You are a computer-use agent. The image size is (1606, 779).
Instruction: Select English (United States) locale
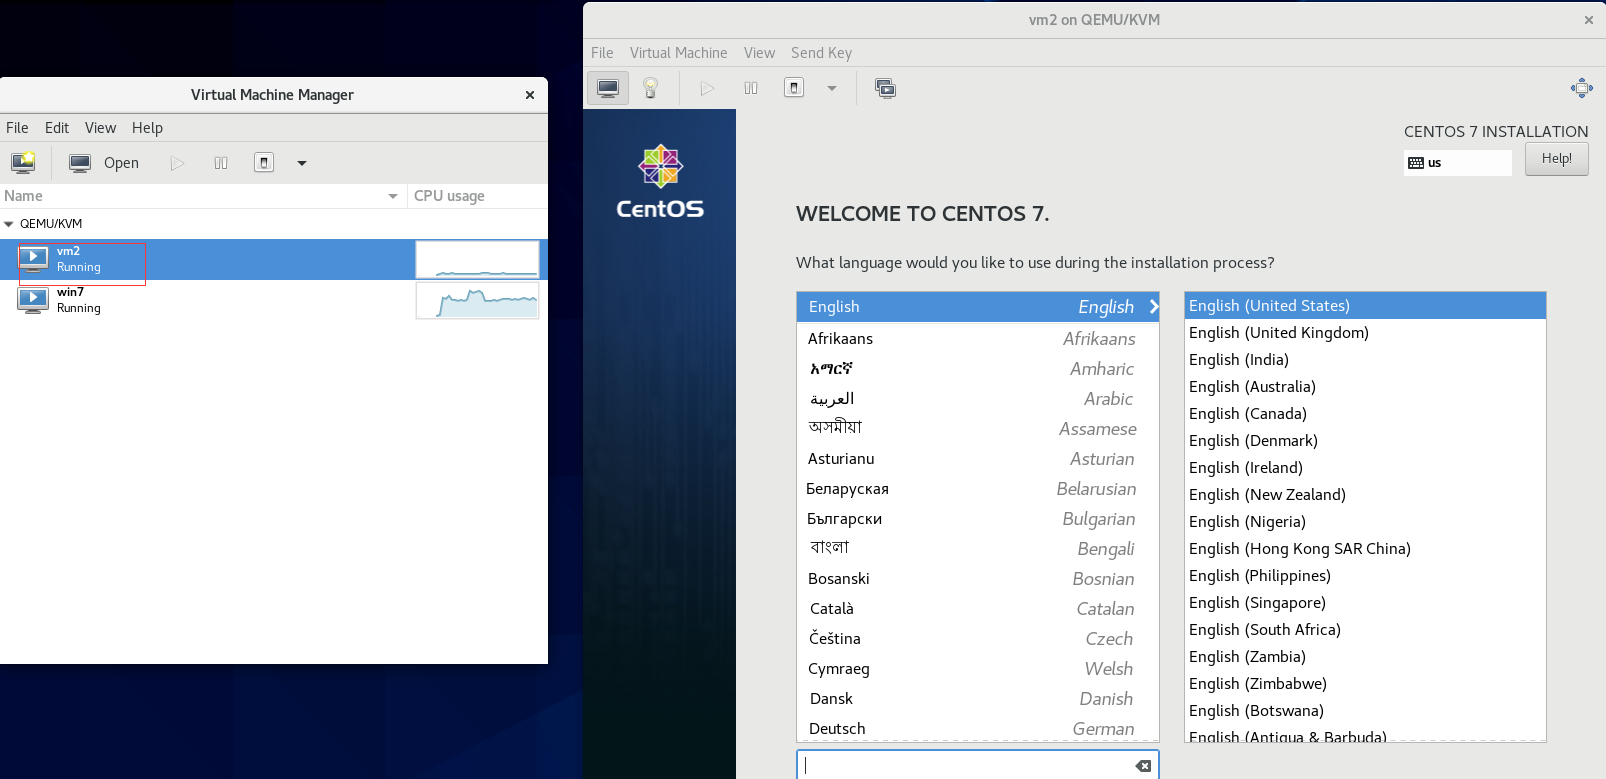(x=1365, y=306)
